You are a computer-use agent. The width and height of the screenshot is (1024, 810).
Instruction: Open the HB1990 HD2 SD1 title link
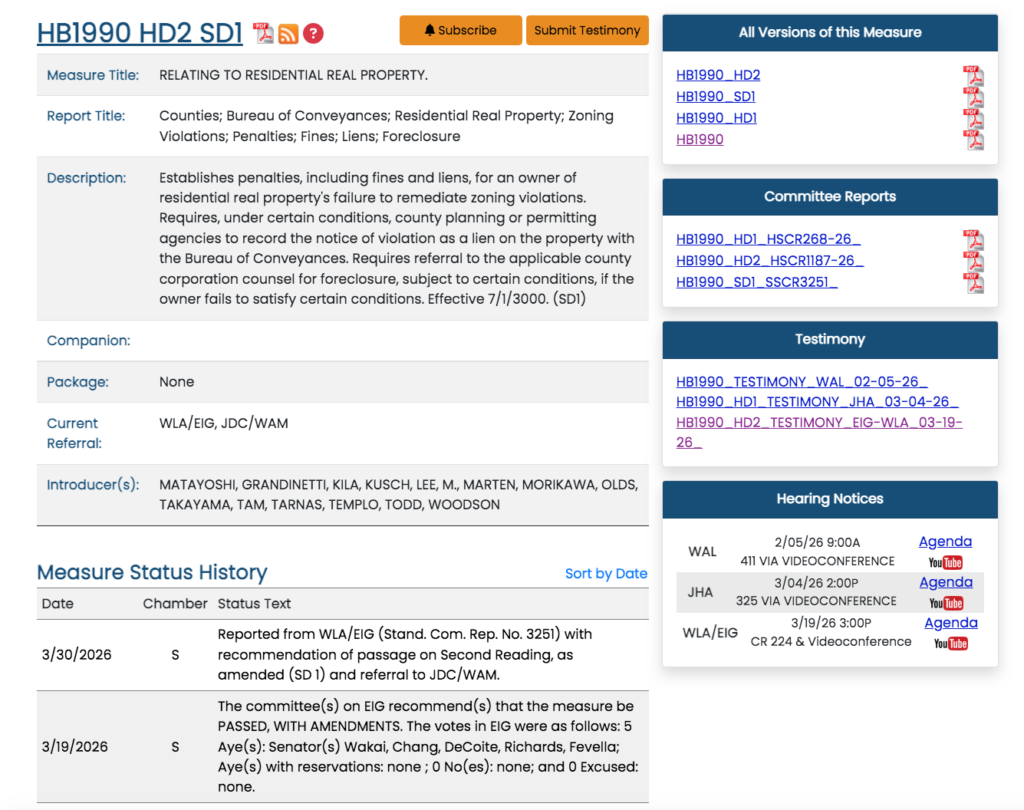tap(140, 33)
